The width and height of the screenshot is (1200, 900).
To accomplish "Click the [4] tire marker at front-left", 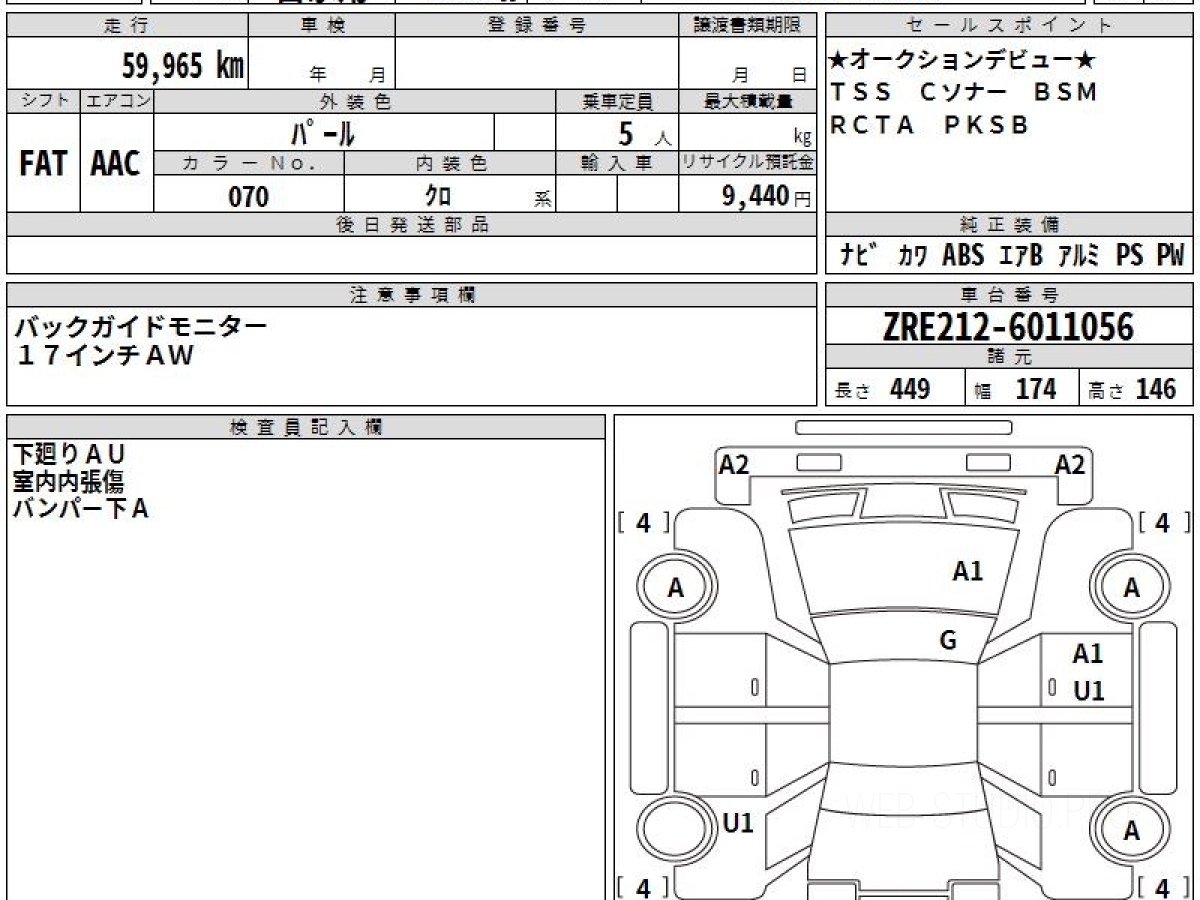I will click(x=644, y=522).
